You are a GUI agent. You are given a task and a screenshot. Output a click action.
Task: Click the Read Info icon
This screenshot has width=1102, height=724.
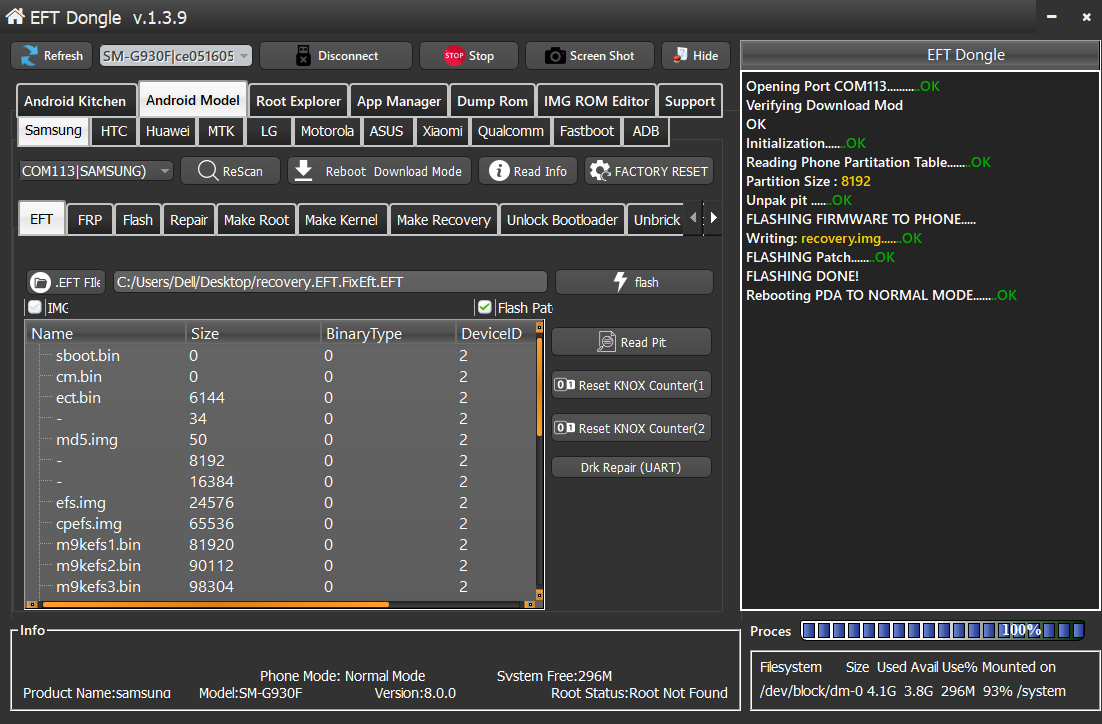(498, 171)
